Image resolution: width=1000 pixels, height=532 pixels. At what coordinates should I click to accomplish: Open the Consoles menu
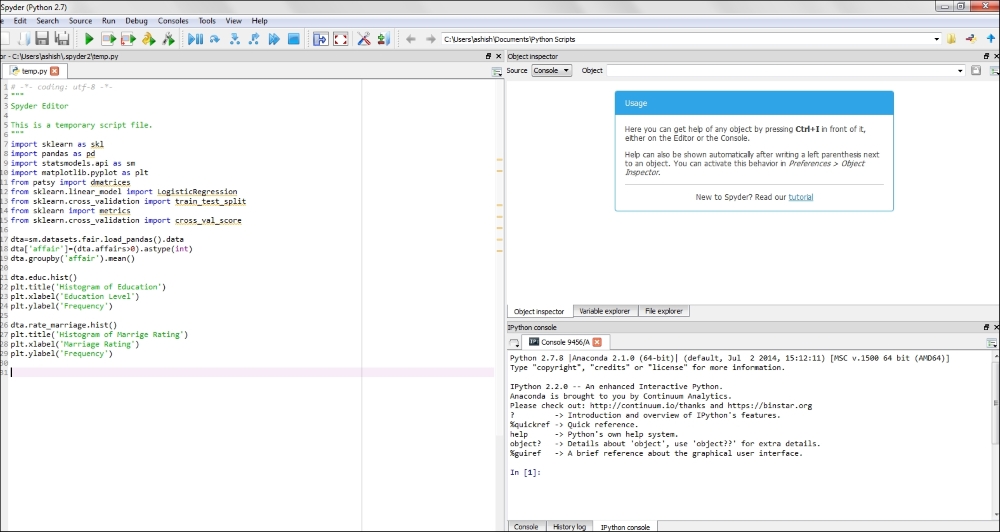coord(173,20)
